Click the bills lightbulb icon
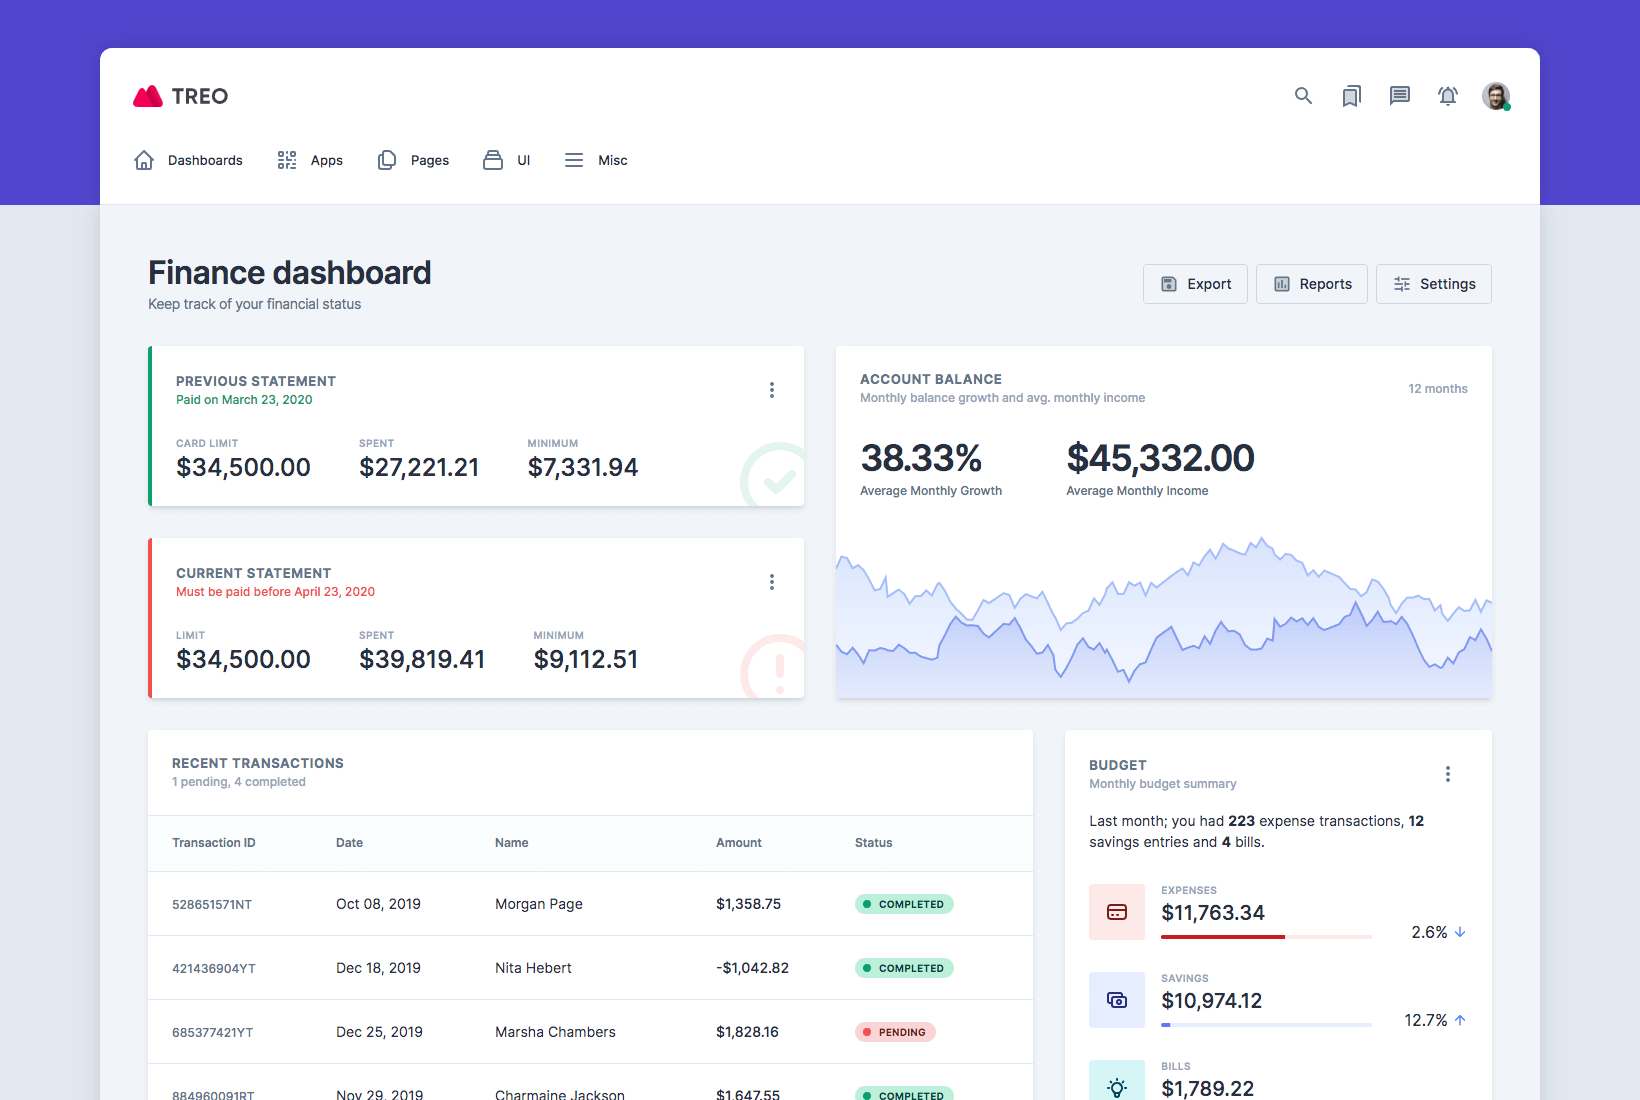Screen dimensions: 1640x1100 (x=1117, y=1087)
